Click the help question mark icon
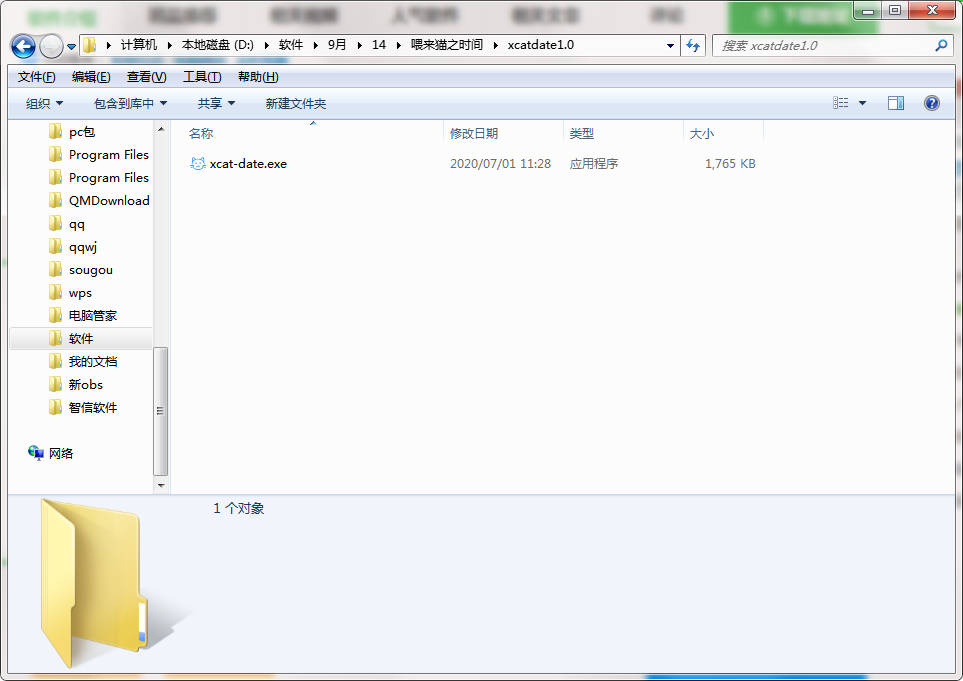Screen dimensions: 963x681 tap(932, 103)
